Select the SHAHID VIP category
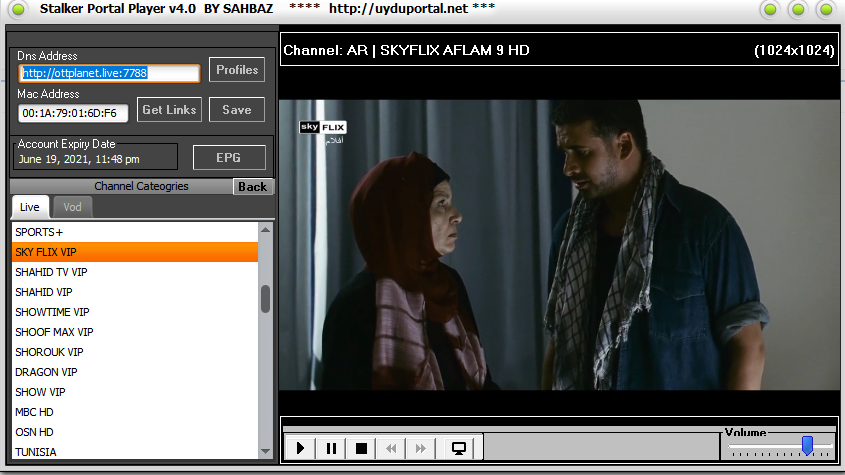845x475 pixels. pyautogui.click(x=135, y=292)
